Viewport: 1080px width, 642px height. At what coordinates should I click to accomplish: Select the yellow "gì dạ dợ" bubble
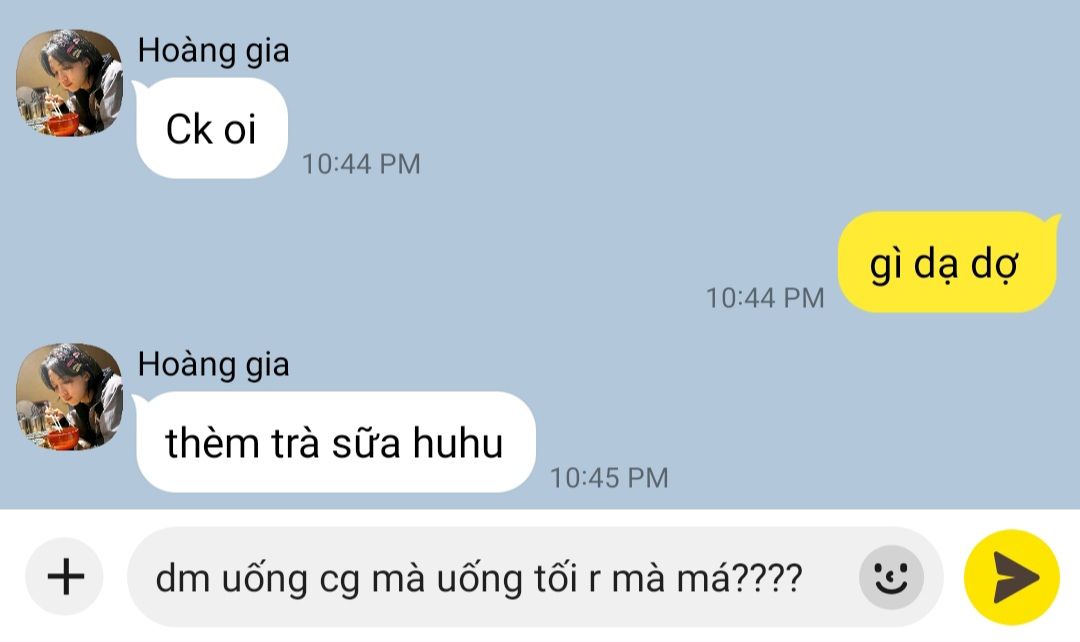pos(946,262)
